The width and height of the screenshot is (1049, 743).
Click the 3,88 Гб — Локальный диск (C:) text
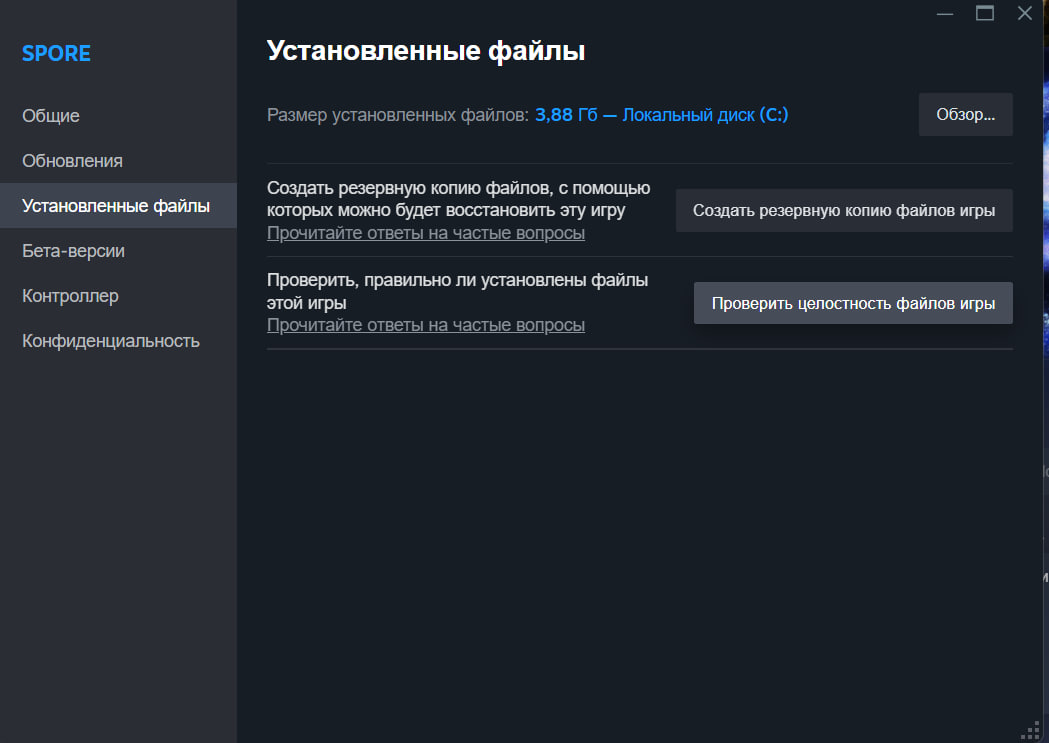pyautogui.click(x=662, y=114)
